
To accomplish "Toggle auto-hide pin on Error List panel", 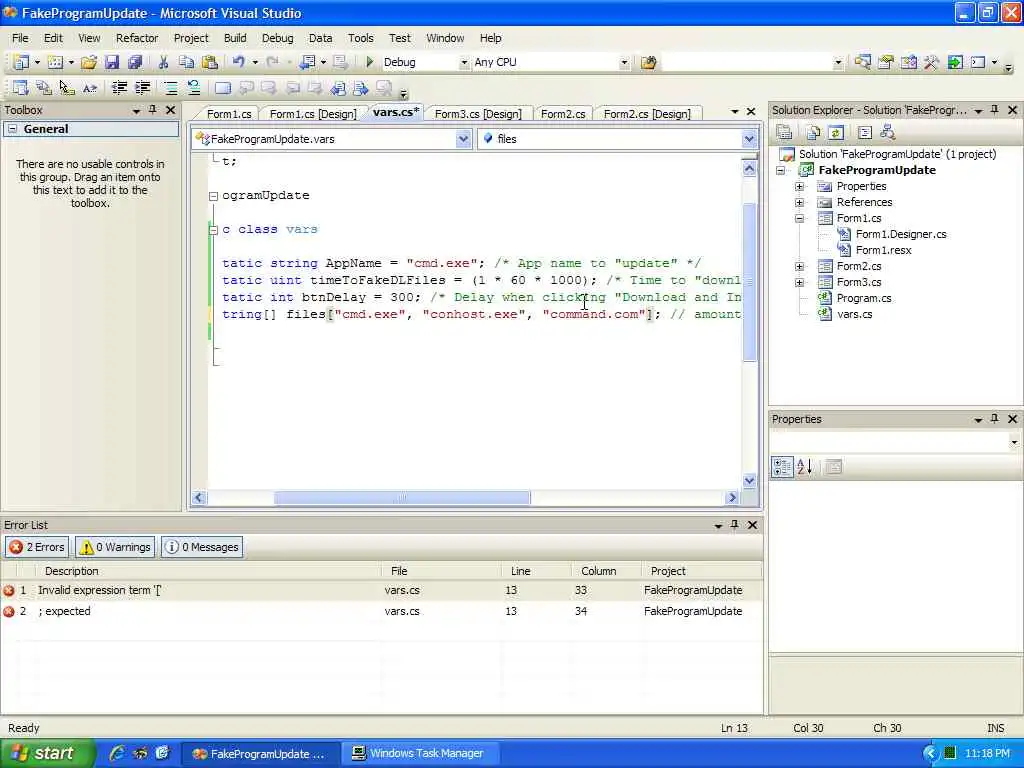I will 735,525.
